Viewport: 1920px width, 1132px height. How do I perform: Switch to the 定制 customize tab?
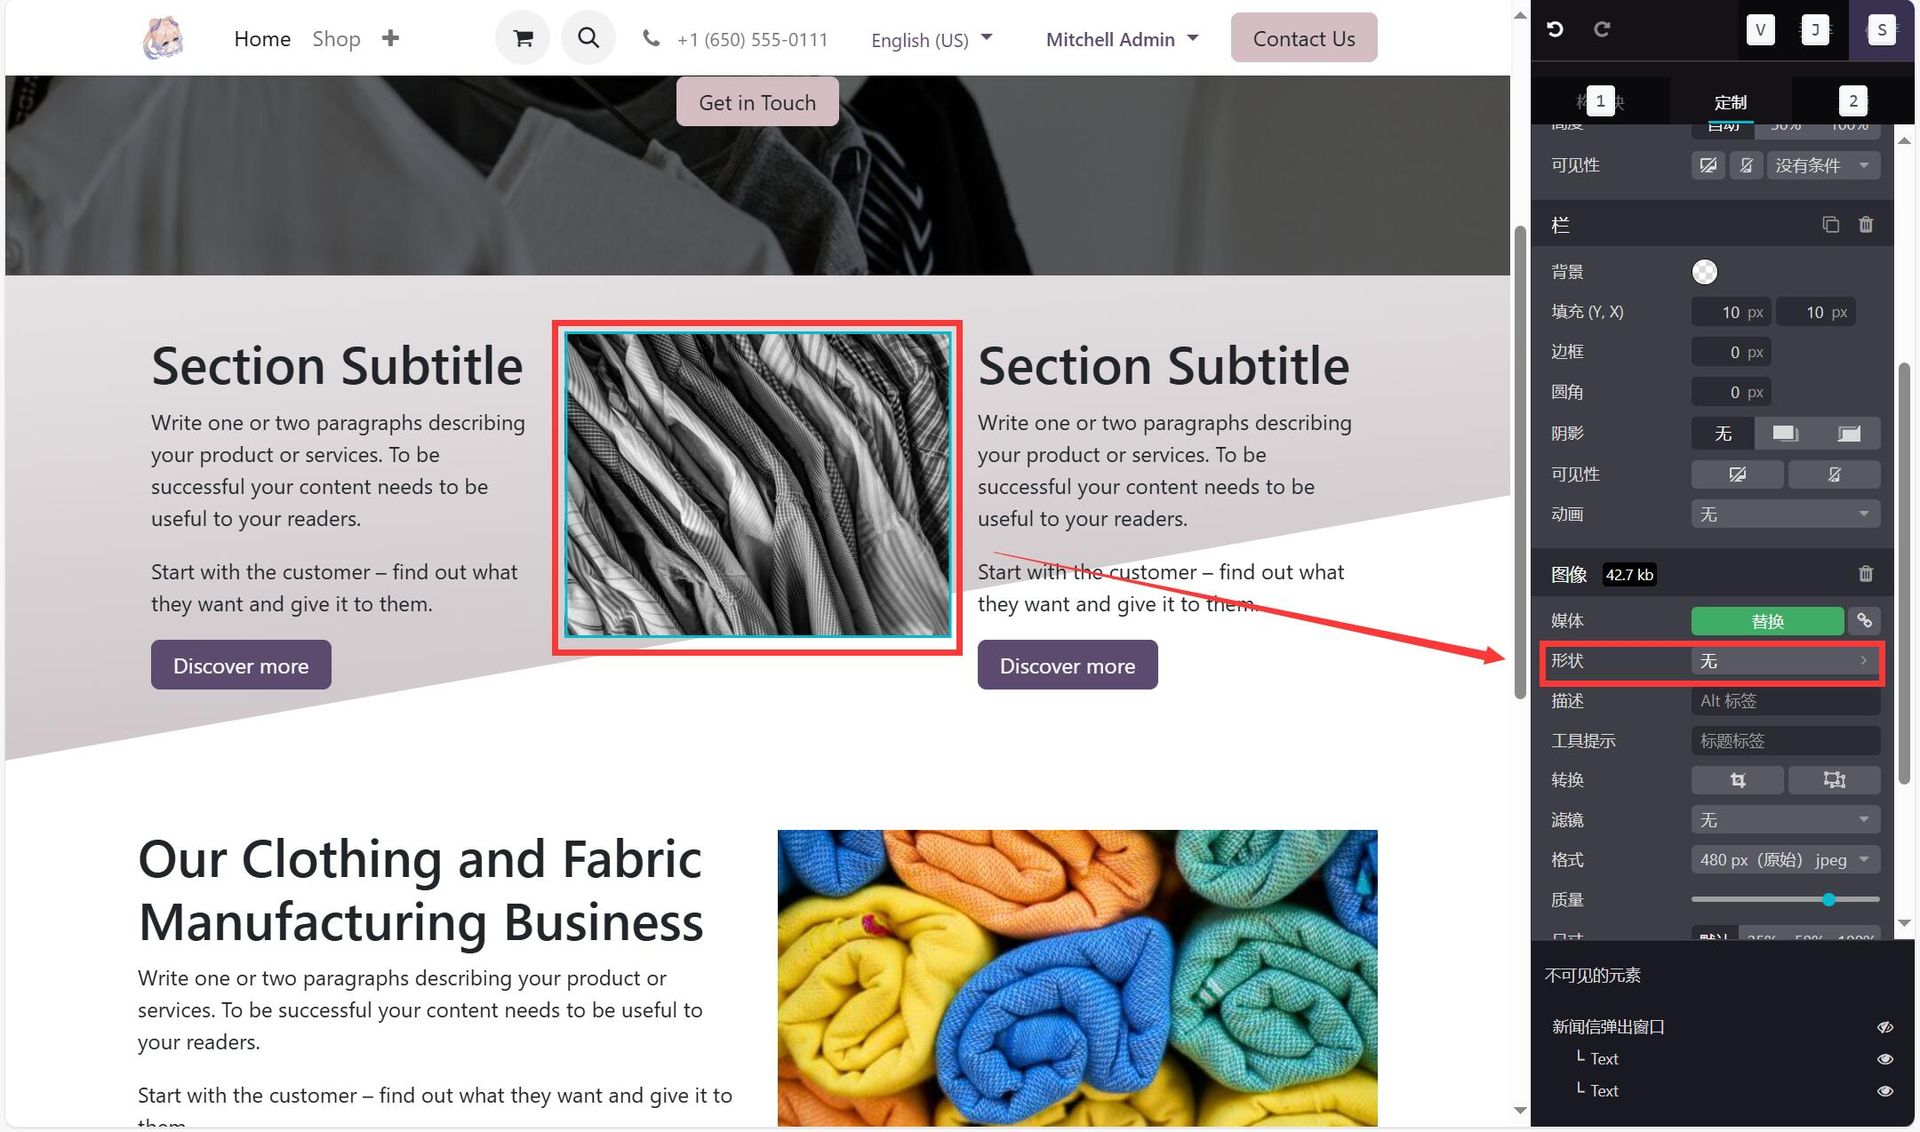point(1730,102)
